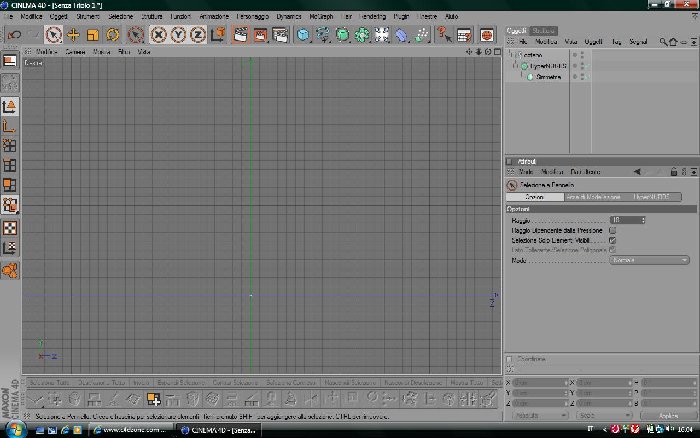Open the spline objects icon
700x438 pixels.
(322, 34)
